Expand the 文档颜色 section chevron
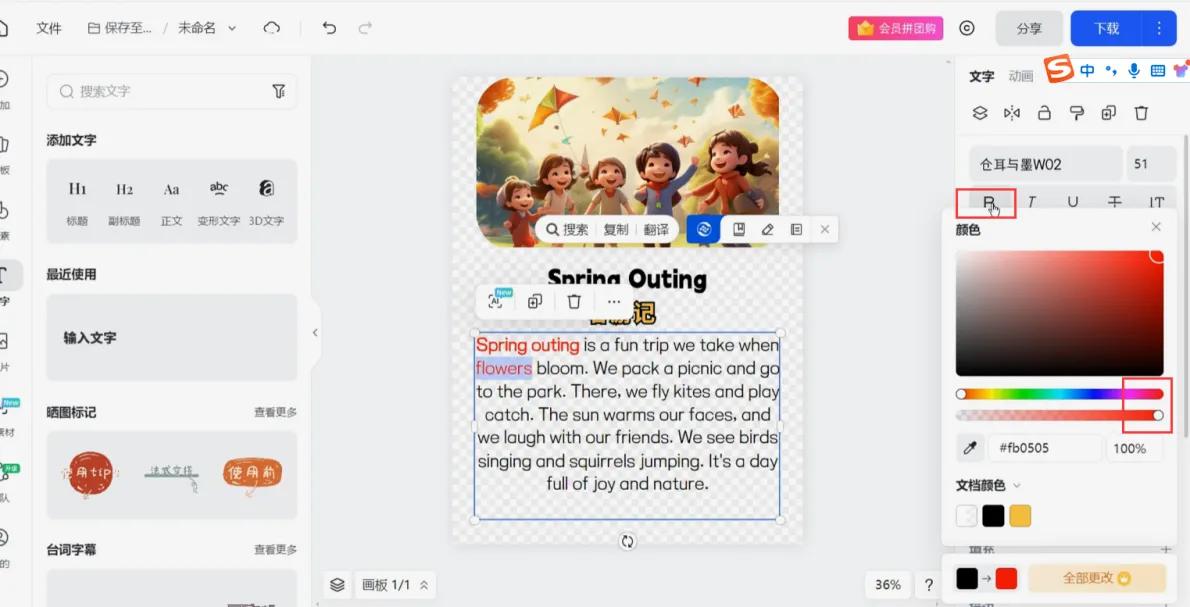The width and height of the screenshot is (1190, 607). pos(1017,486)
